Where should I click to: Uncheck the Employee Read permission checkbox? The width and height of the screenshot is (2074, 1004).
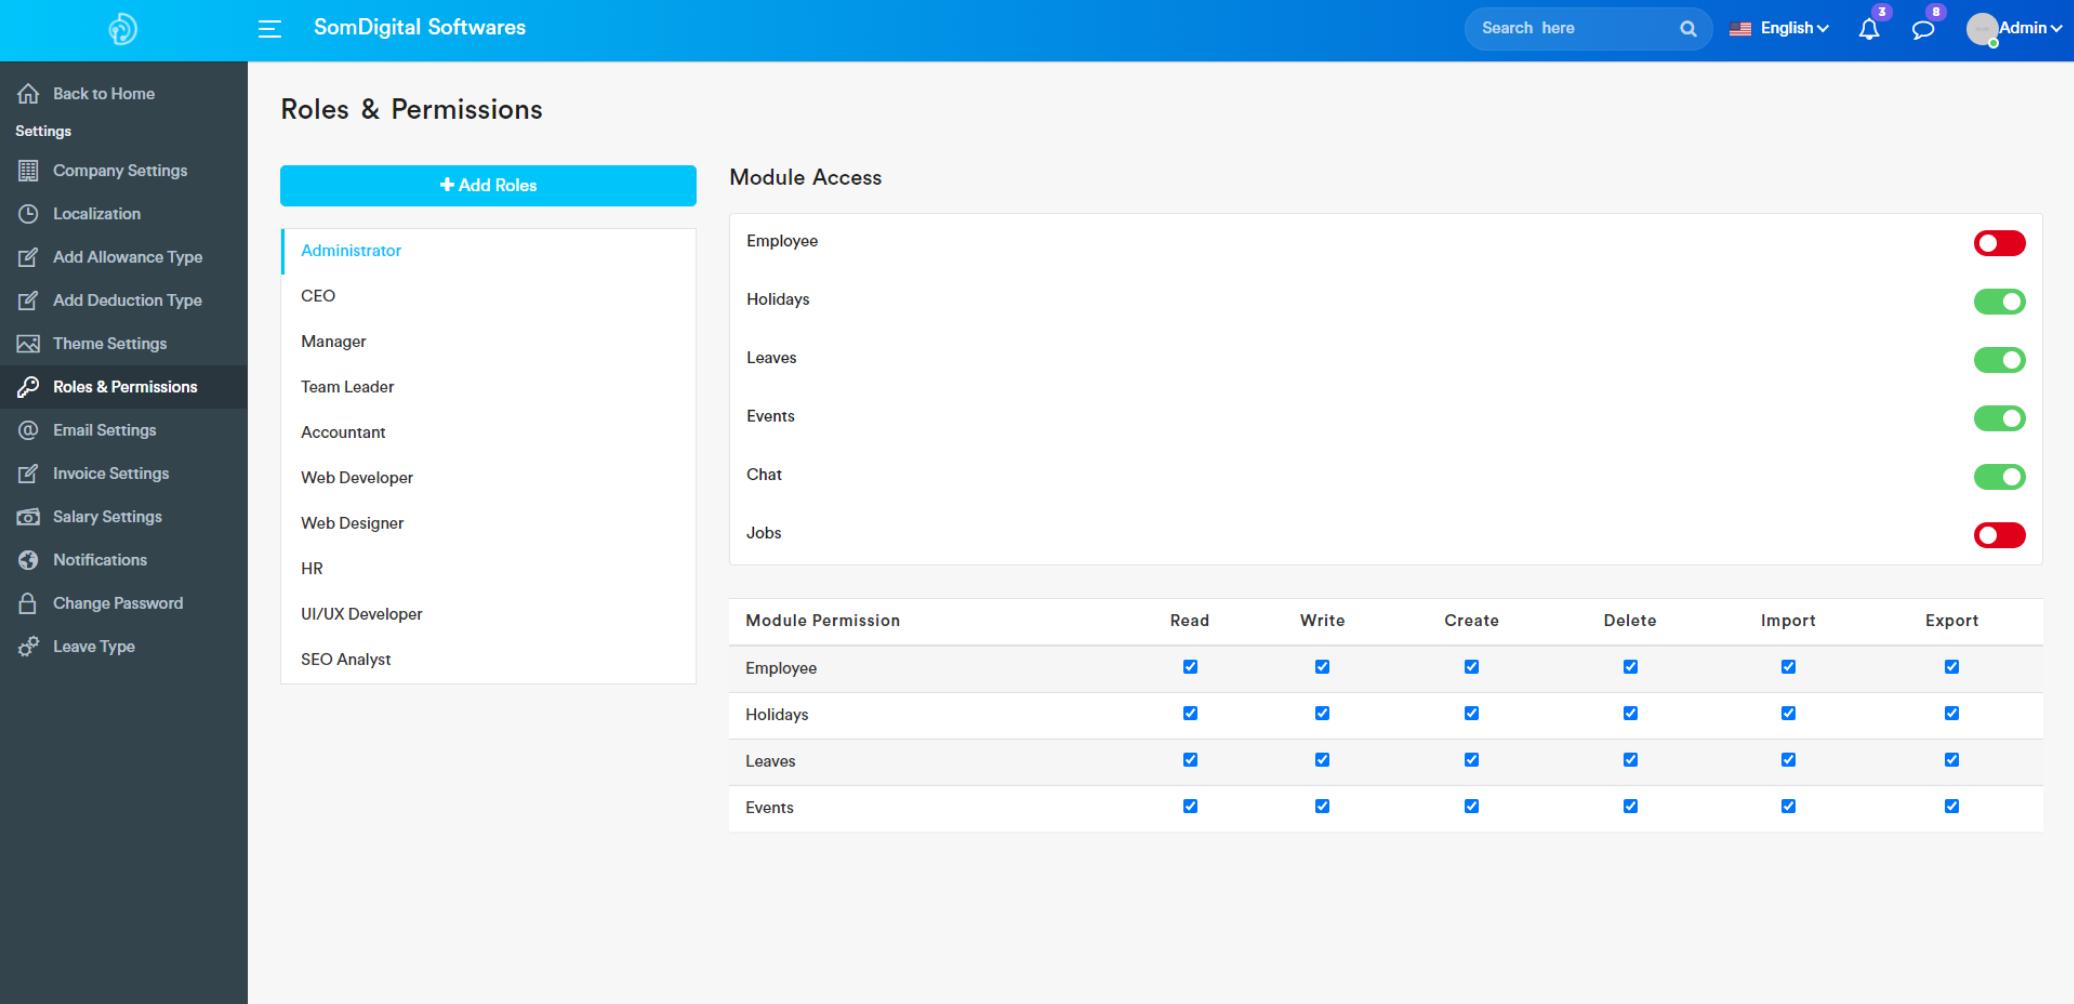(x=1190, y=667)
